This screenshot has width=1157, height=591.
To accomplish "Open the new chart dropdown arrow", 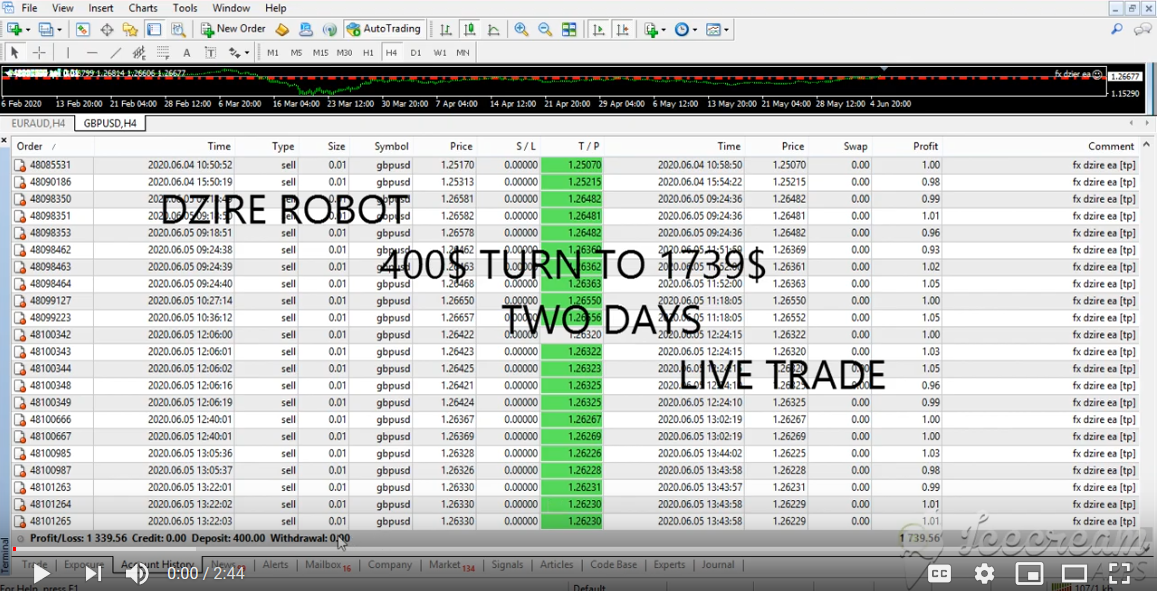I will (28, 30).
